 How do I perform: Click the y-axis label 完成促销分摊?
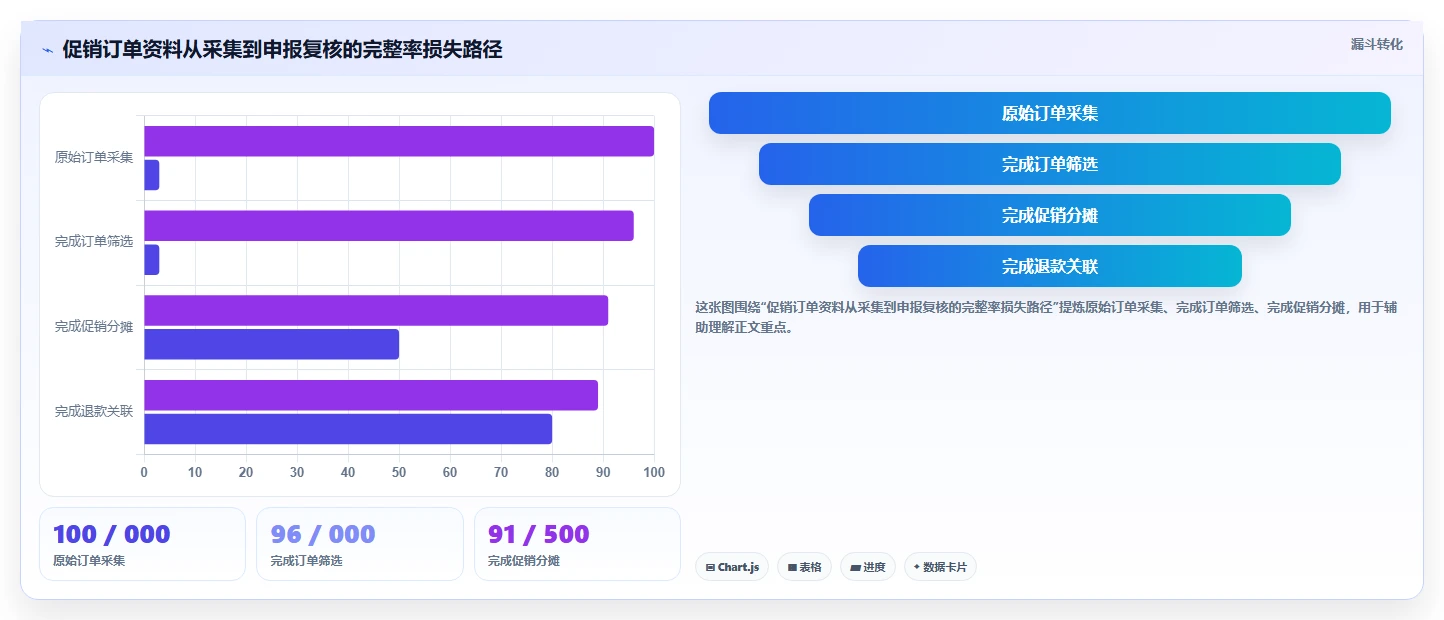tap(94, 327)
